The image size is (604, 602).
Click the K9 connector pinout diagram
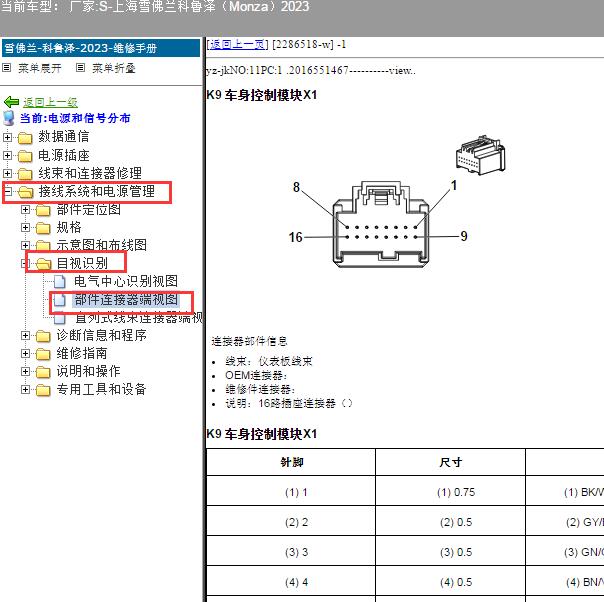380,224
